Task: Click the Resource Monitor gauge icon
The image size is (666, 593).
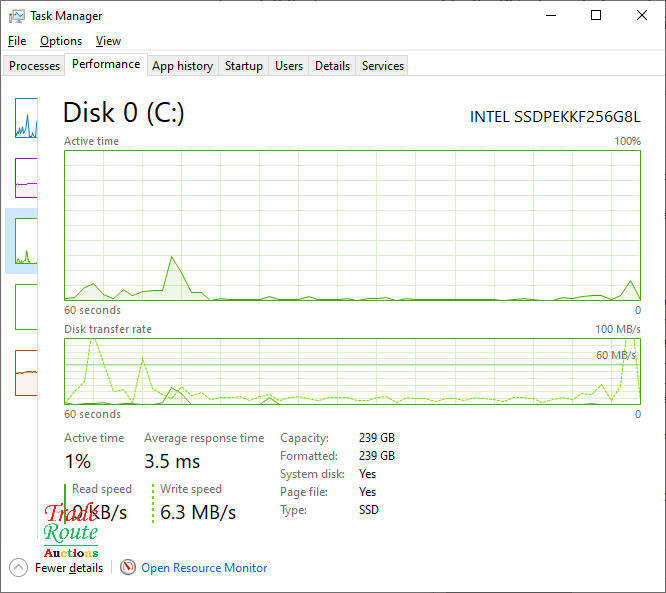Action: tap(128, 567)
